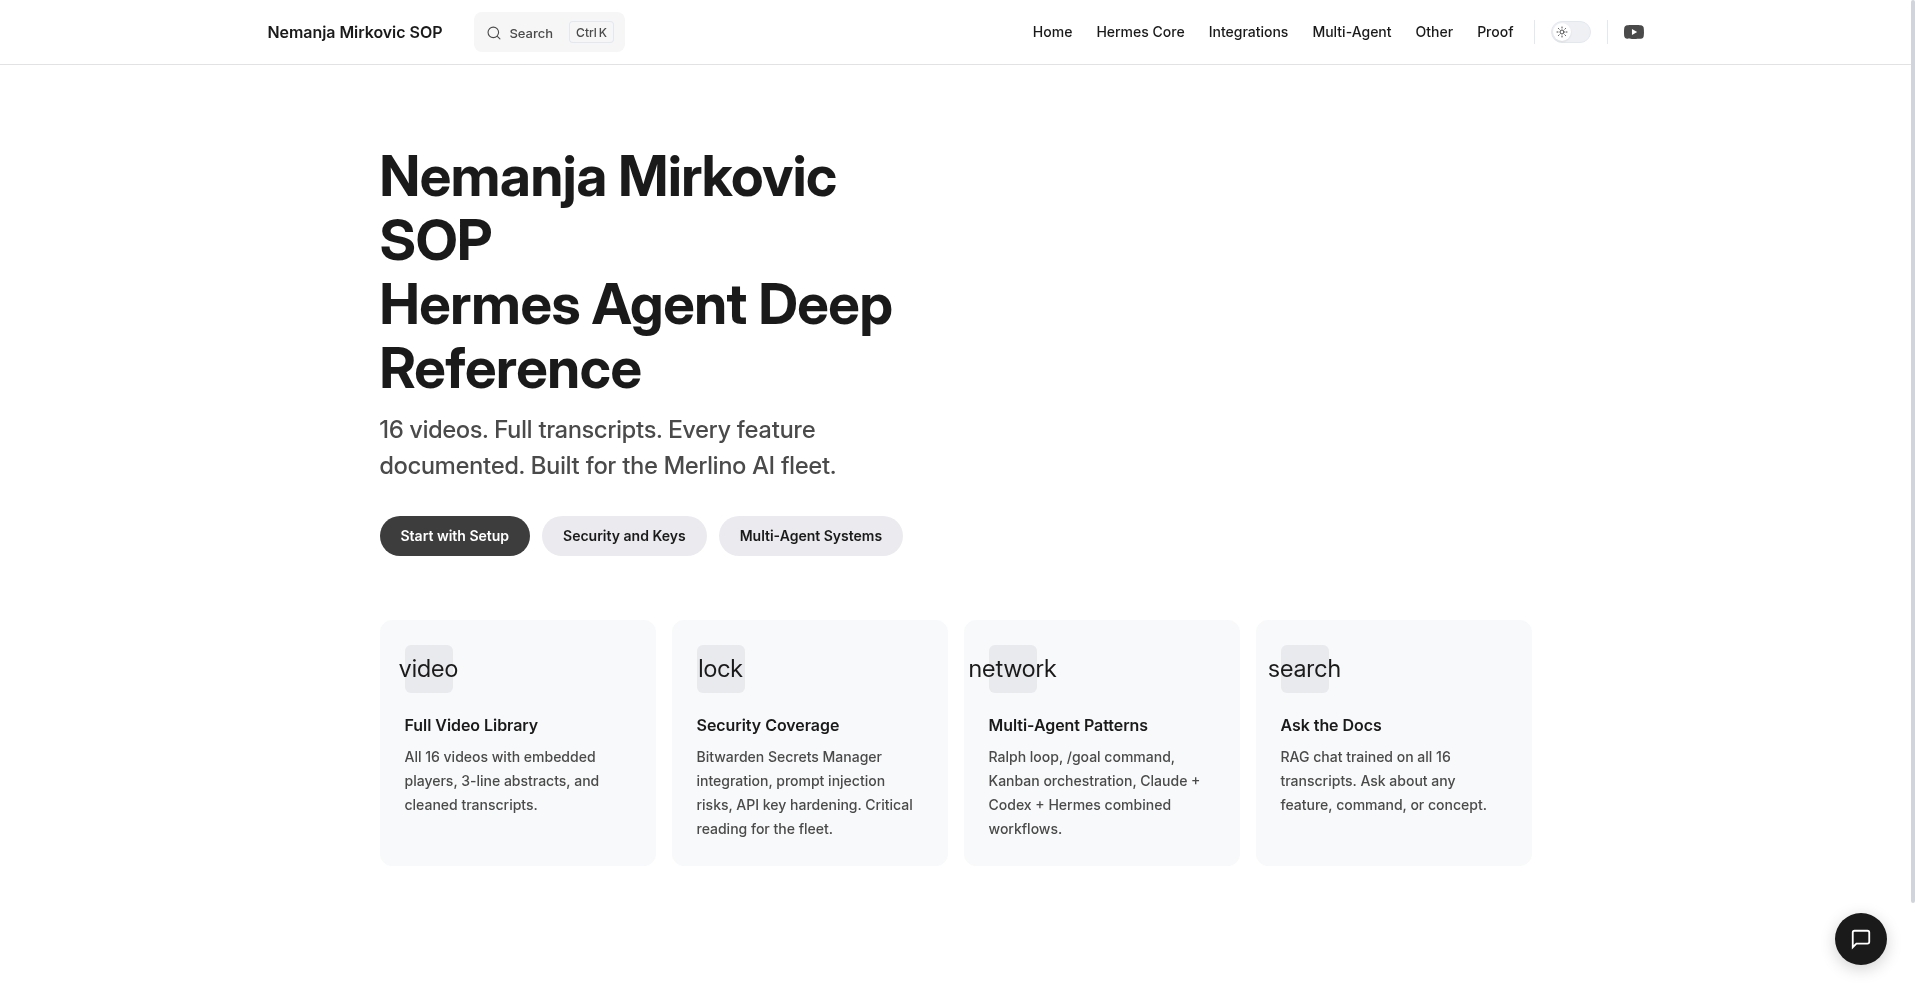1915x989 pixels.
Task: Open the Security Coverage card title
Action: click(x=768, y=725)
